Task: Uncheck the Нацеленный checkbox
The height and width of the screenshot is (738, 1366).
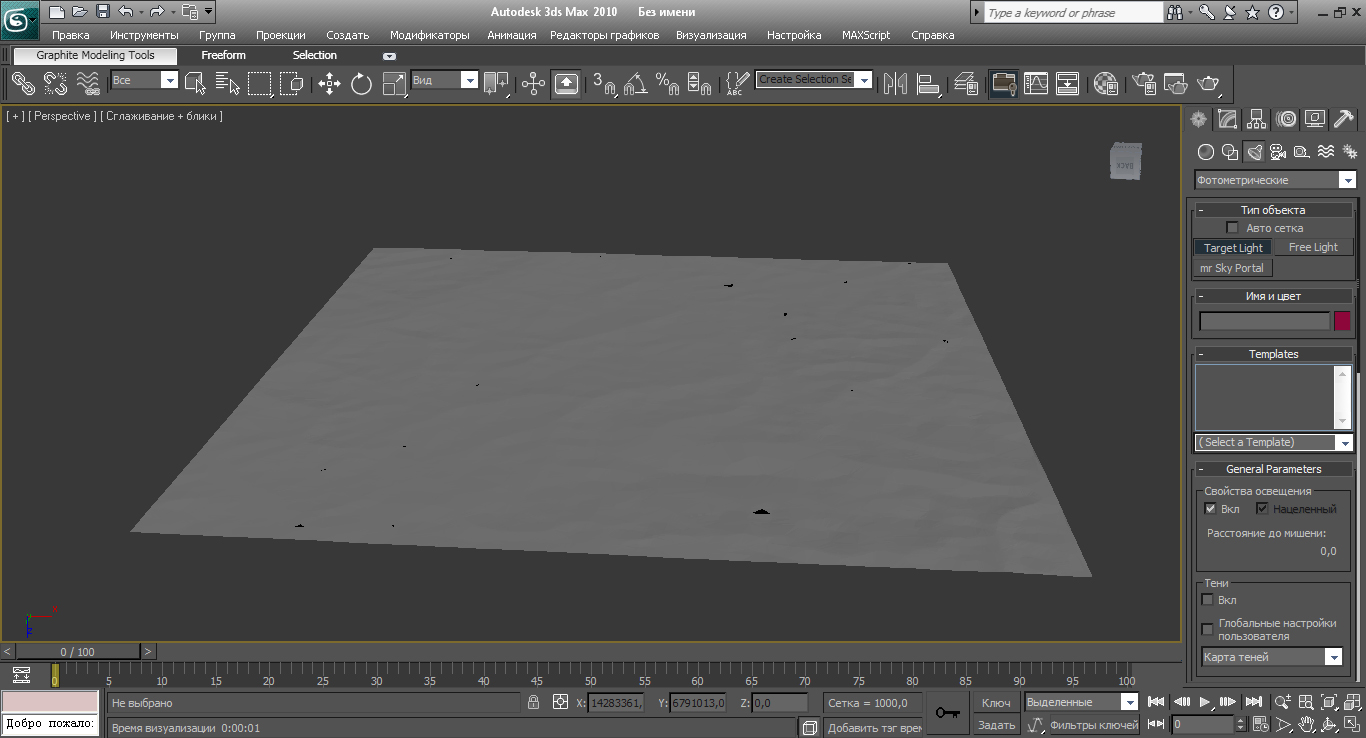Action: pos(1262,509)
